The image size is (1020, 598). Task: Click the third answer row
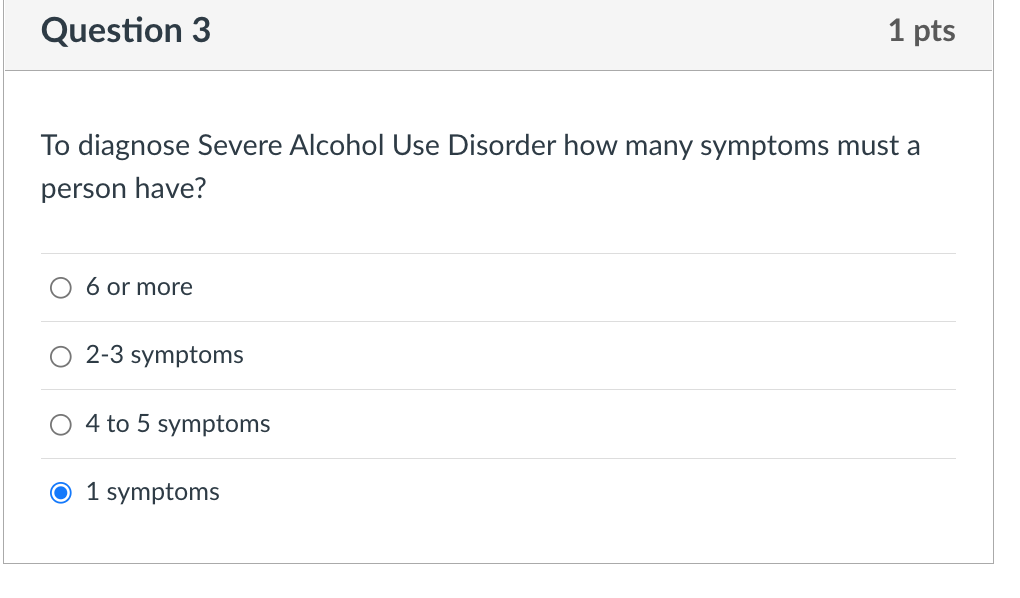[x=400, y=424]
